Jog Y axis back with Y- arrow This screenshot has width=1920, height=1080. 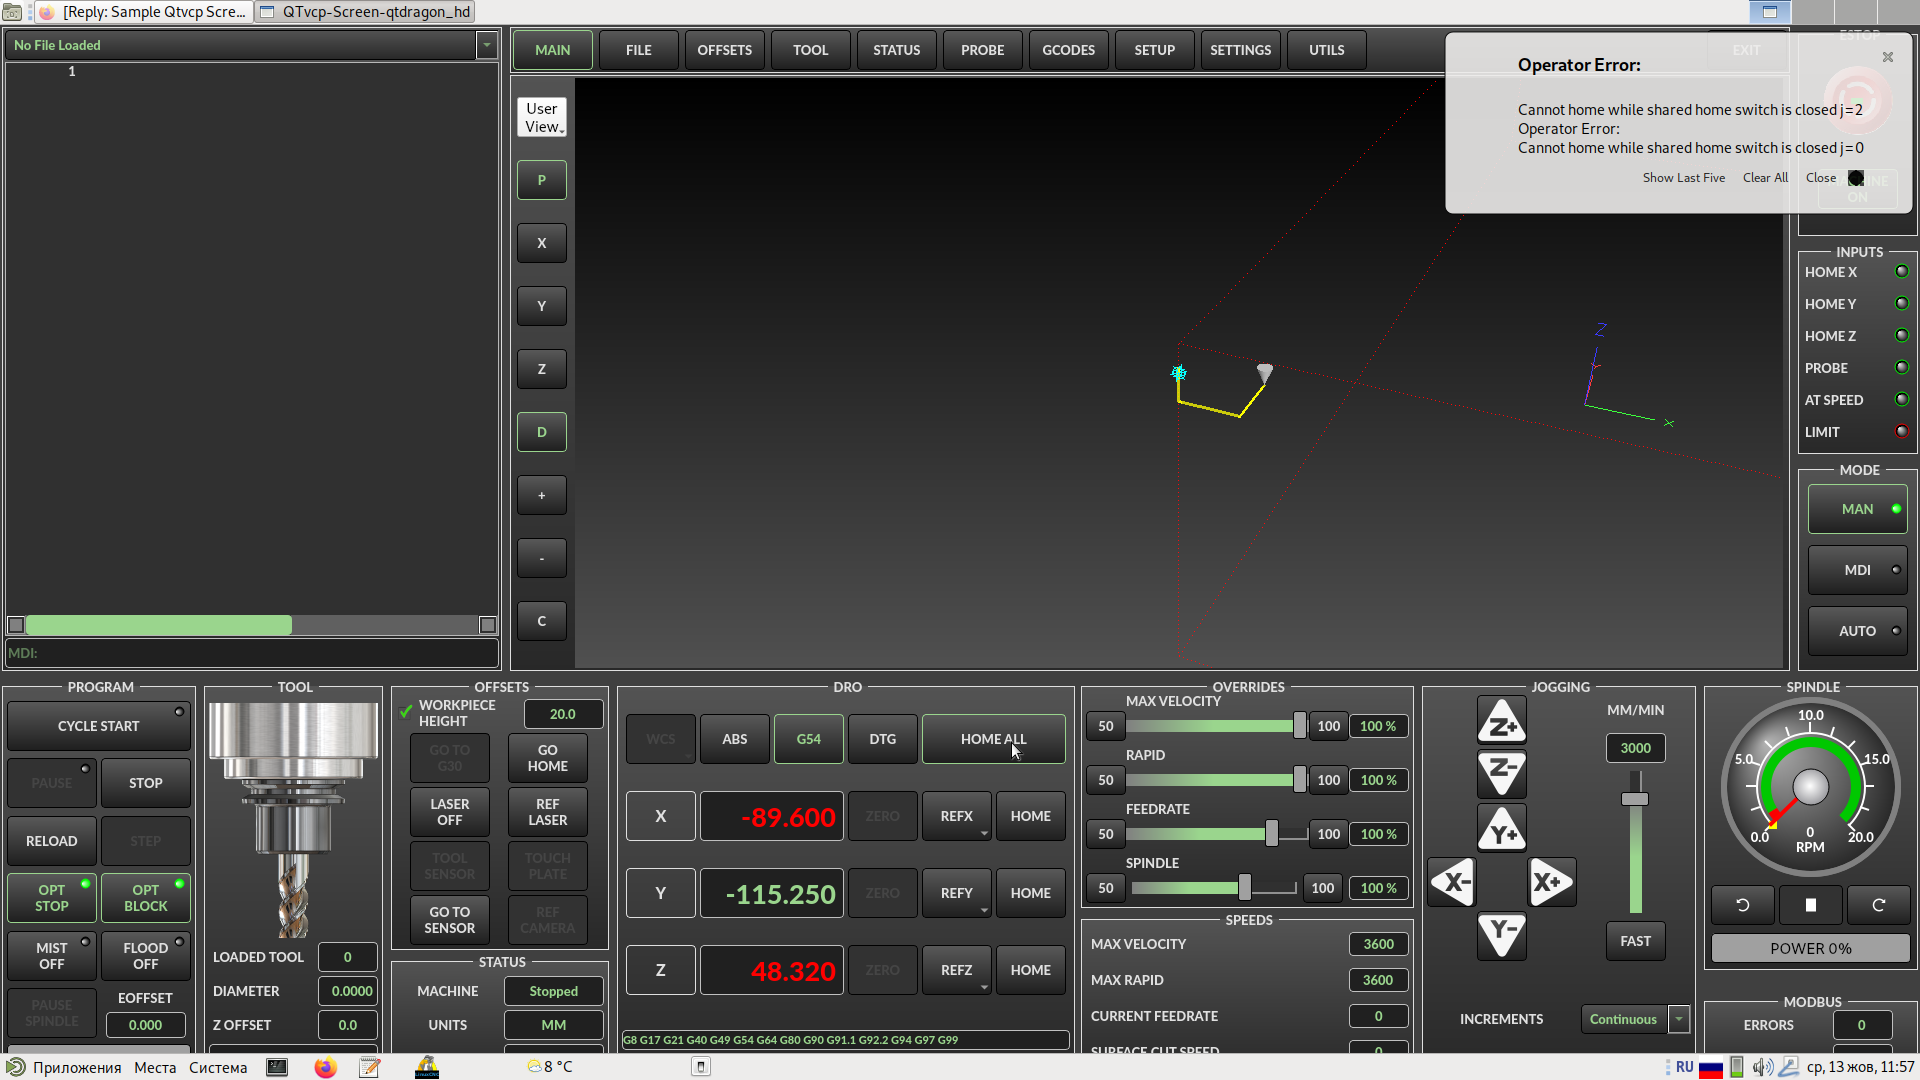tap(1501, 936)
